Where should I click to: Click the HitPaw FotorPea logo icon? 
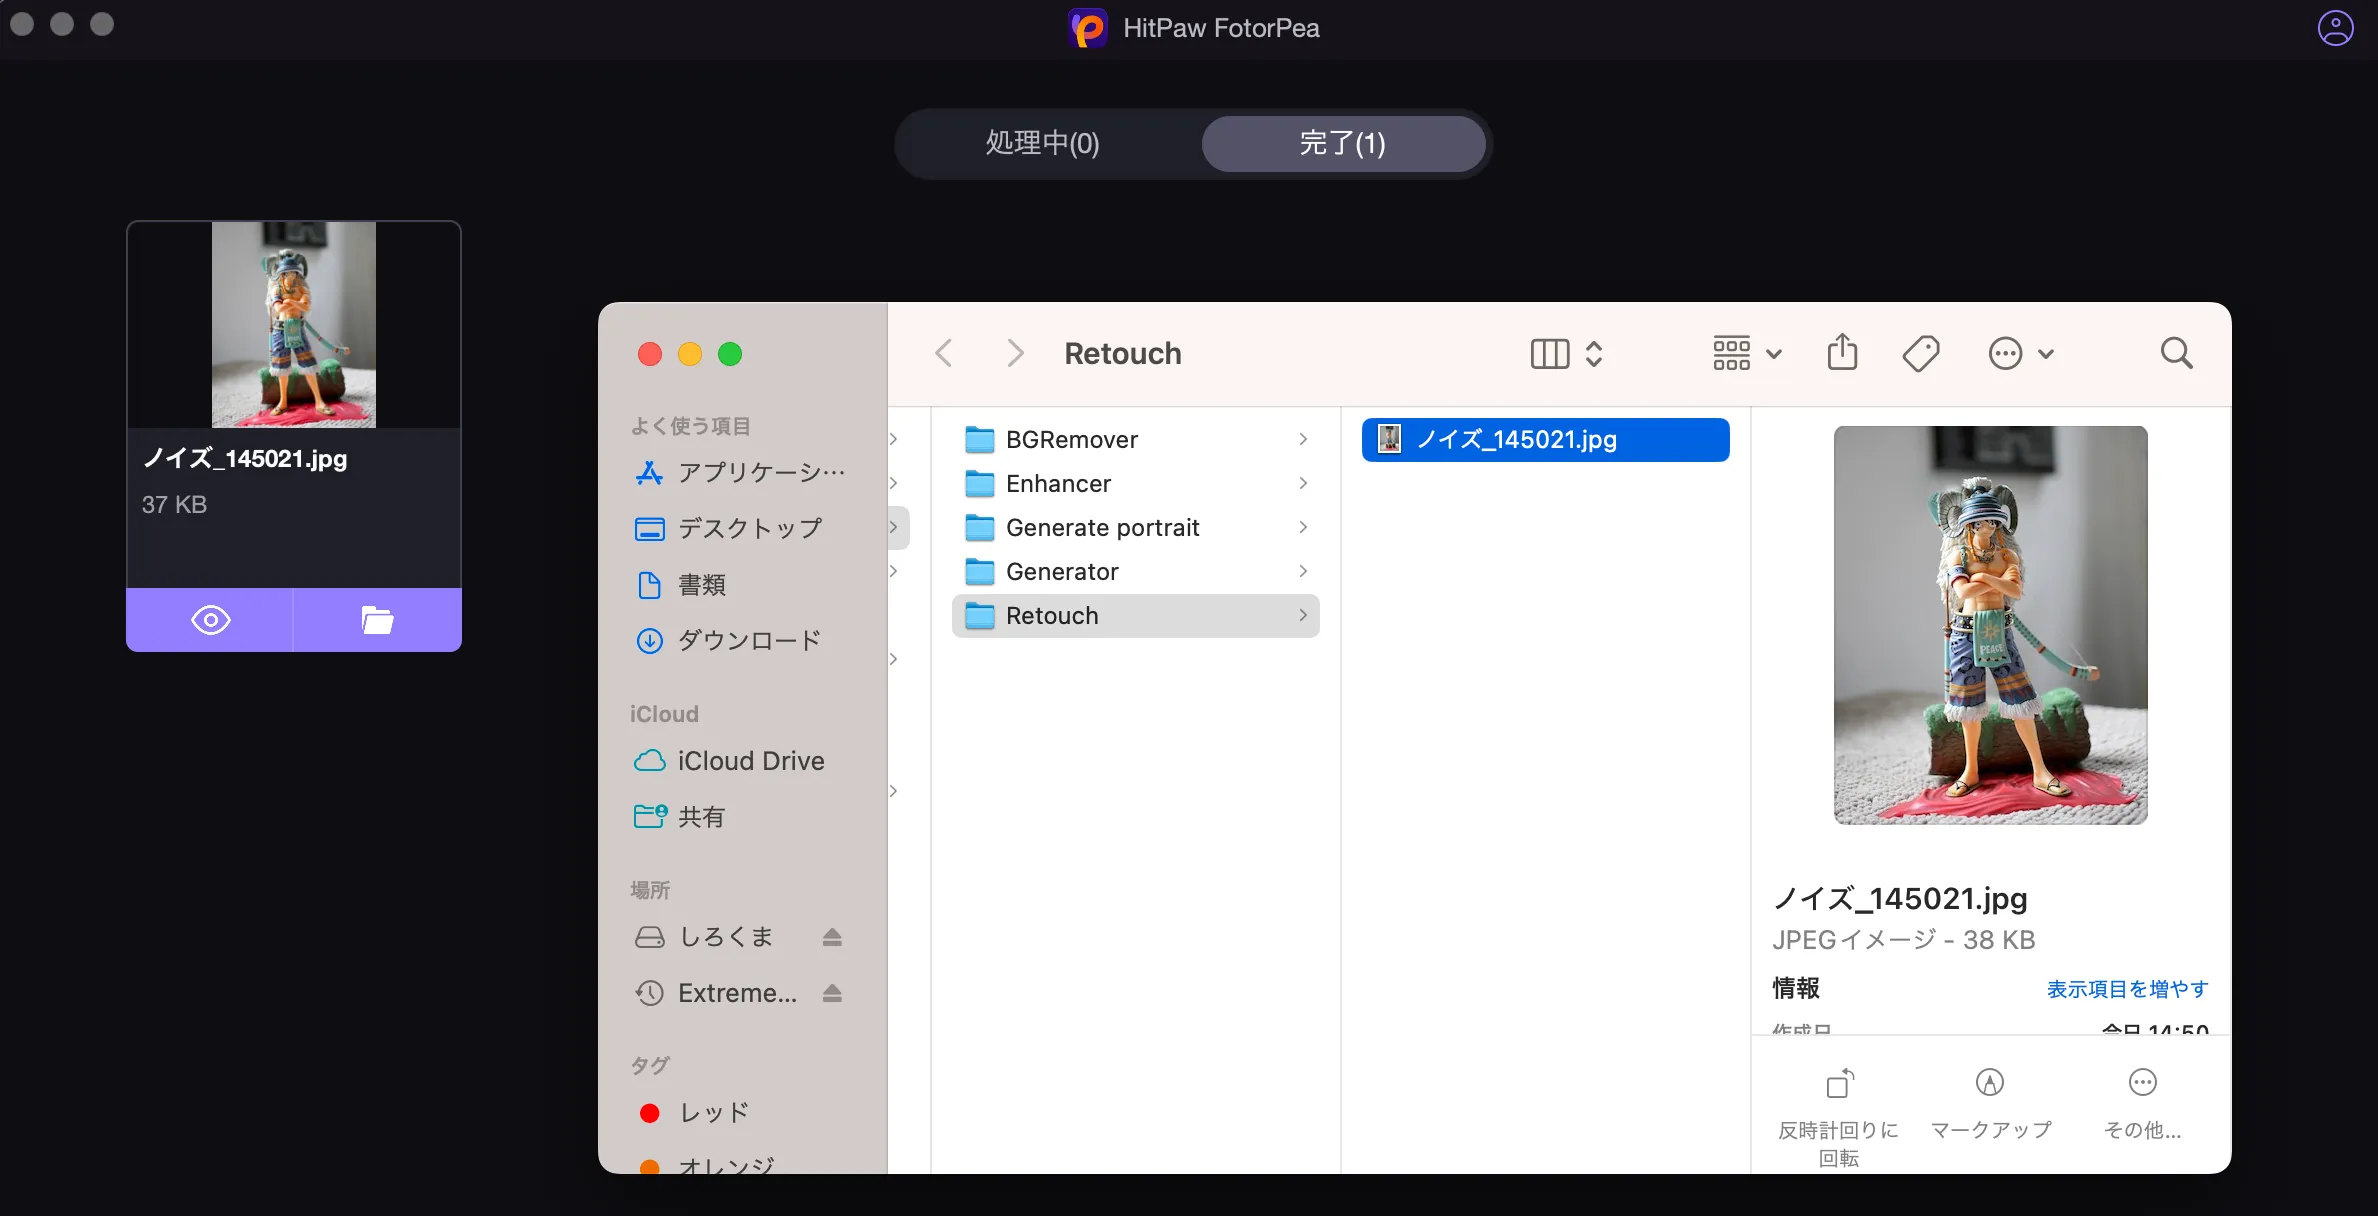(x=1087, y=28)
